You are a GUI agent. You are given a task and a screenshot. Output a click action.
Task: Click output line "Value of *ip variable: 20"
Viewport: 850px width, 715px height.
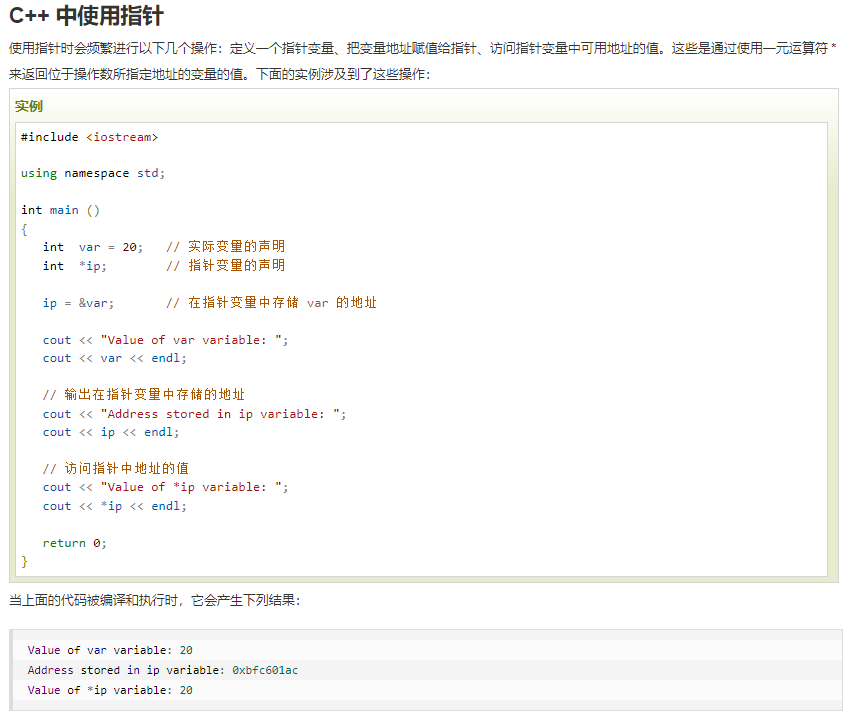[110, 690]
